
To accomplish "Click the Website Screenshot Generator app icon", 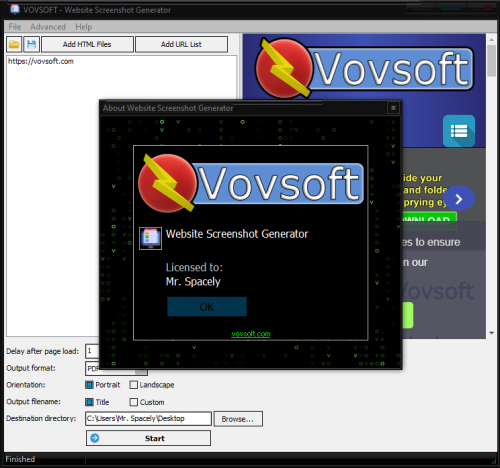I will [x=150, y=238].
